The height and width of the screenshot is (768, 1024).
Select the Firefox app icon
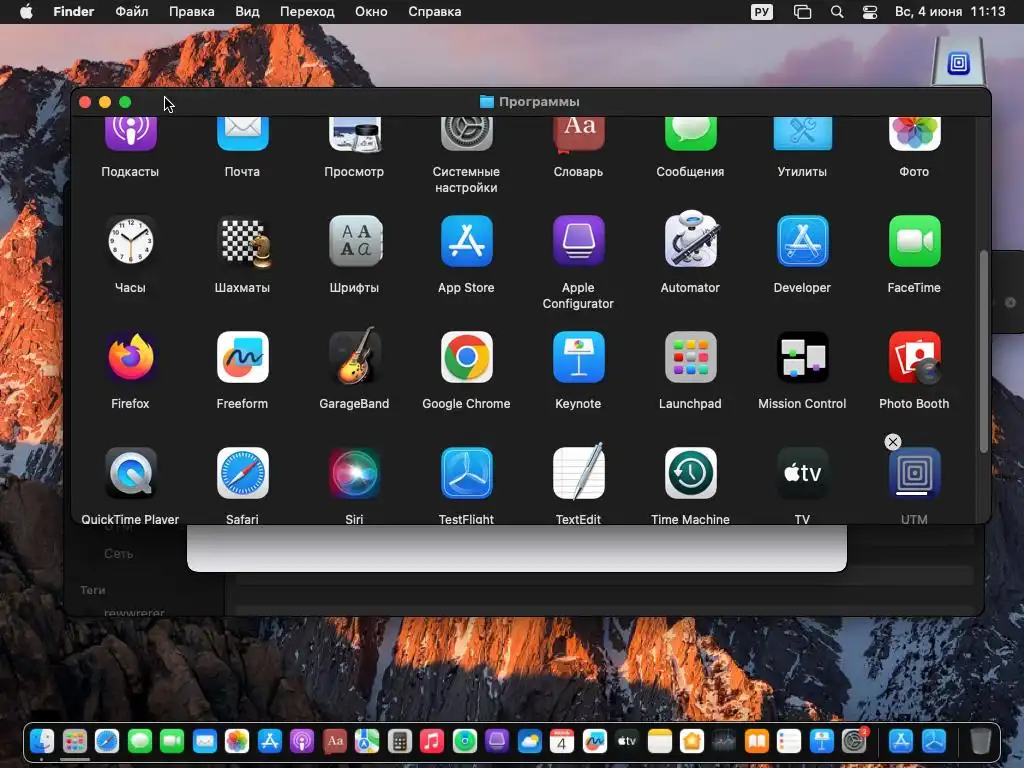[x=131, y=357]
